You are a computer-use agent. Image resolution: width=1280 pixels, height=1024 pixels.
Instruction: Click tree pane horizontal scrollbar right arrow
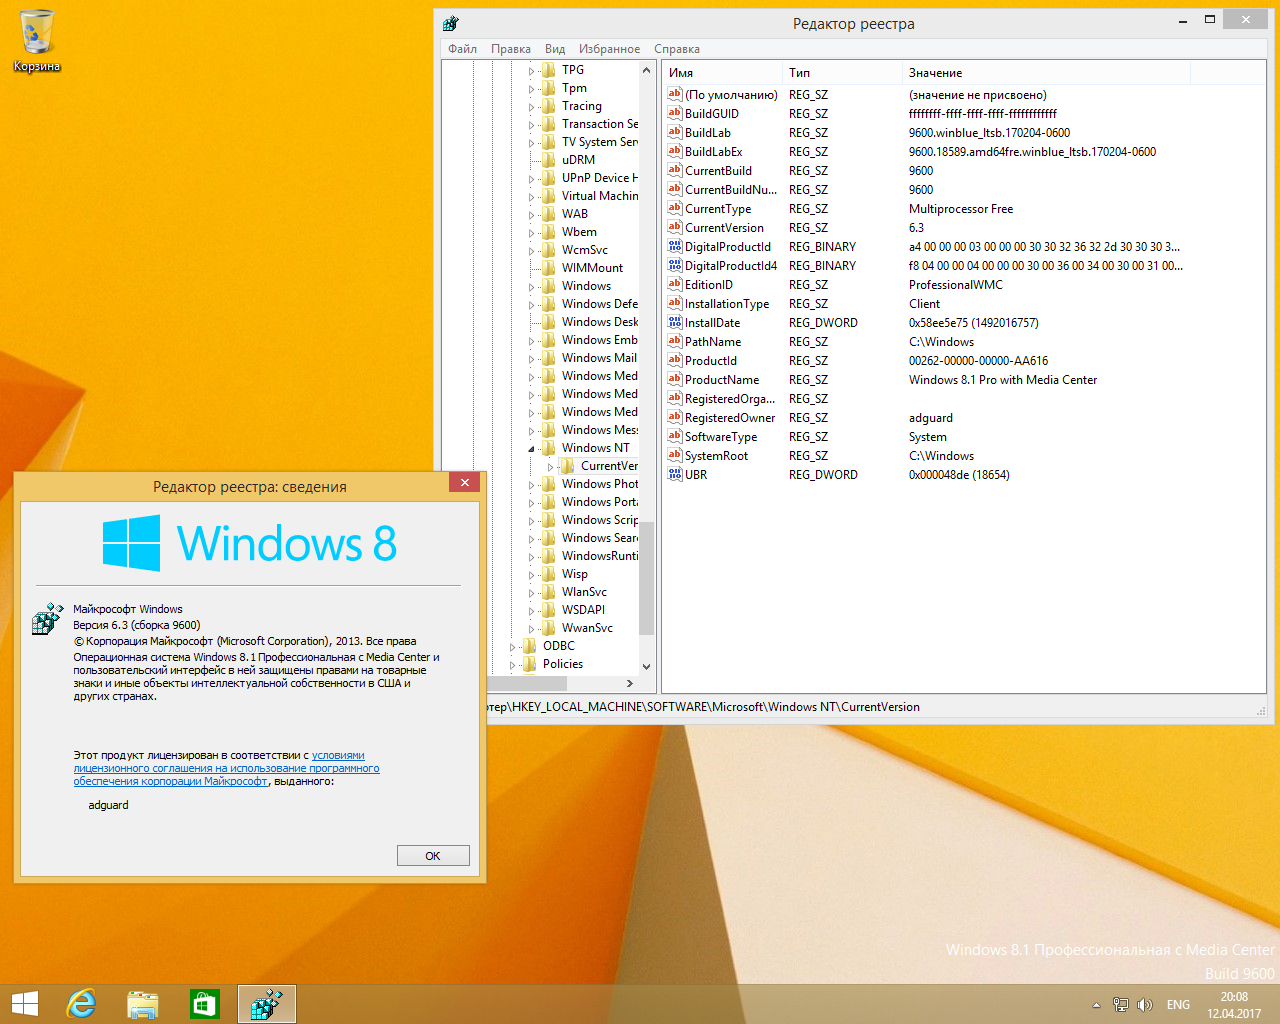tap(629, 683)
